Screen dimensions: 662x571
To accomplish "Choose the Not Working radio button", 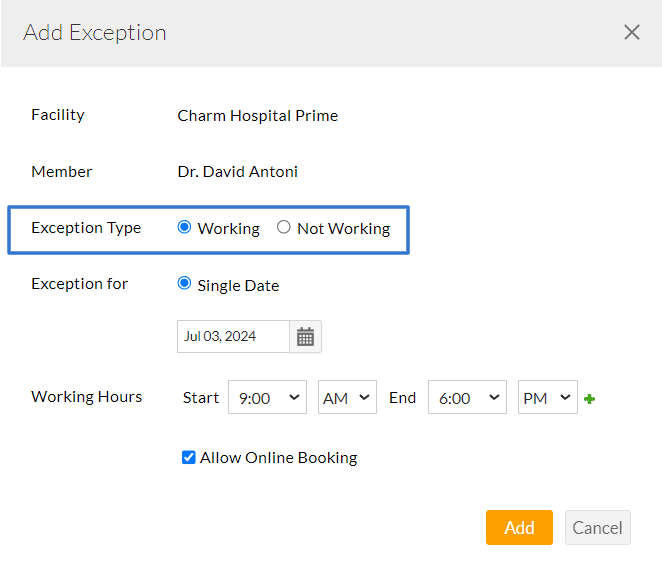I will (284, 227).
